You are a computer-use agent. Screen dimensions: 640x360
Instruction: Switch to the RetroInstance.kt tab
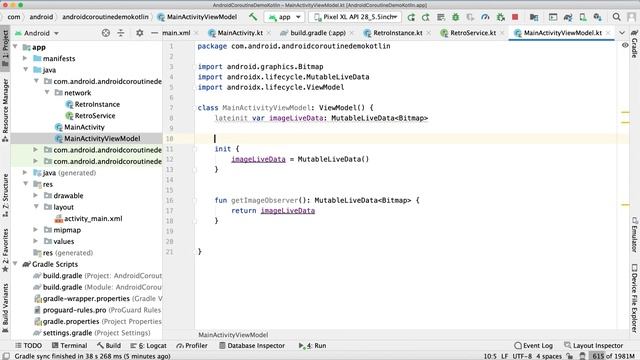[x=397, y=33]
